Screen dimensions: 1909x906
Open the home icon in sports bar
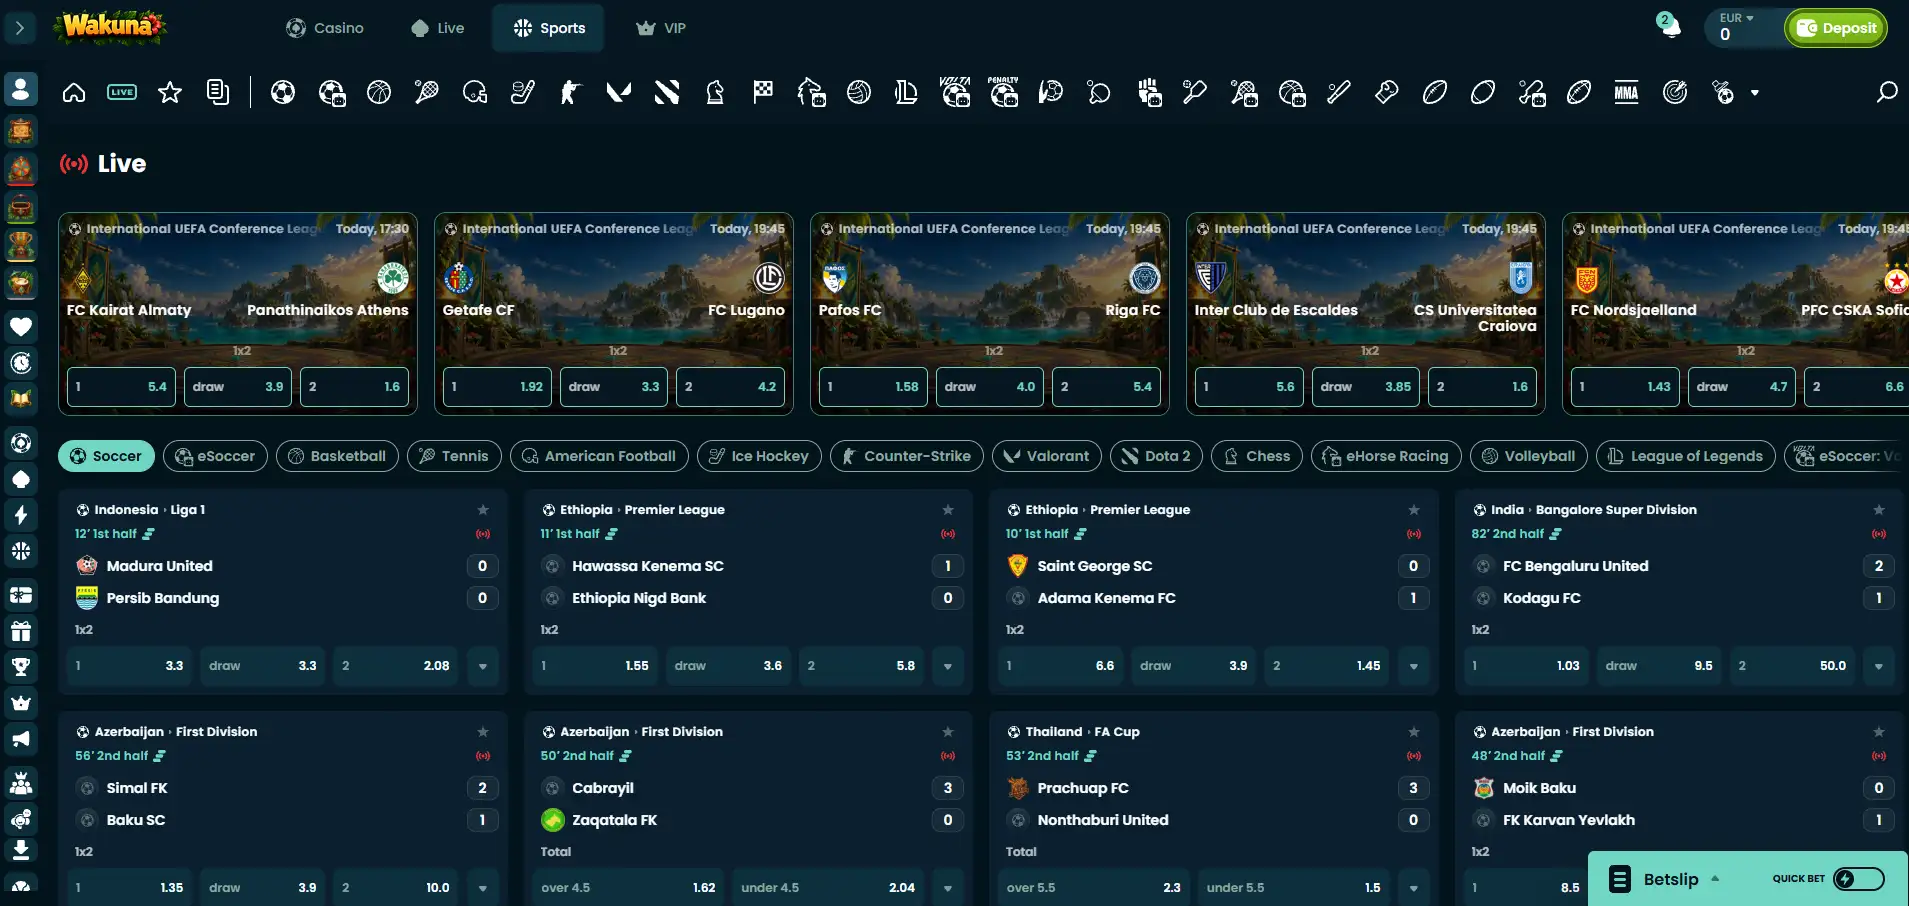coord(74,93)
